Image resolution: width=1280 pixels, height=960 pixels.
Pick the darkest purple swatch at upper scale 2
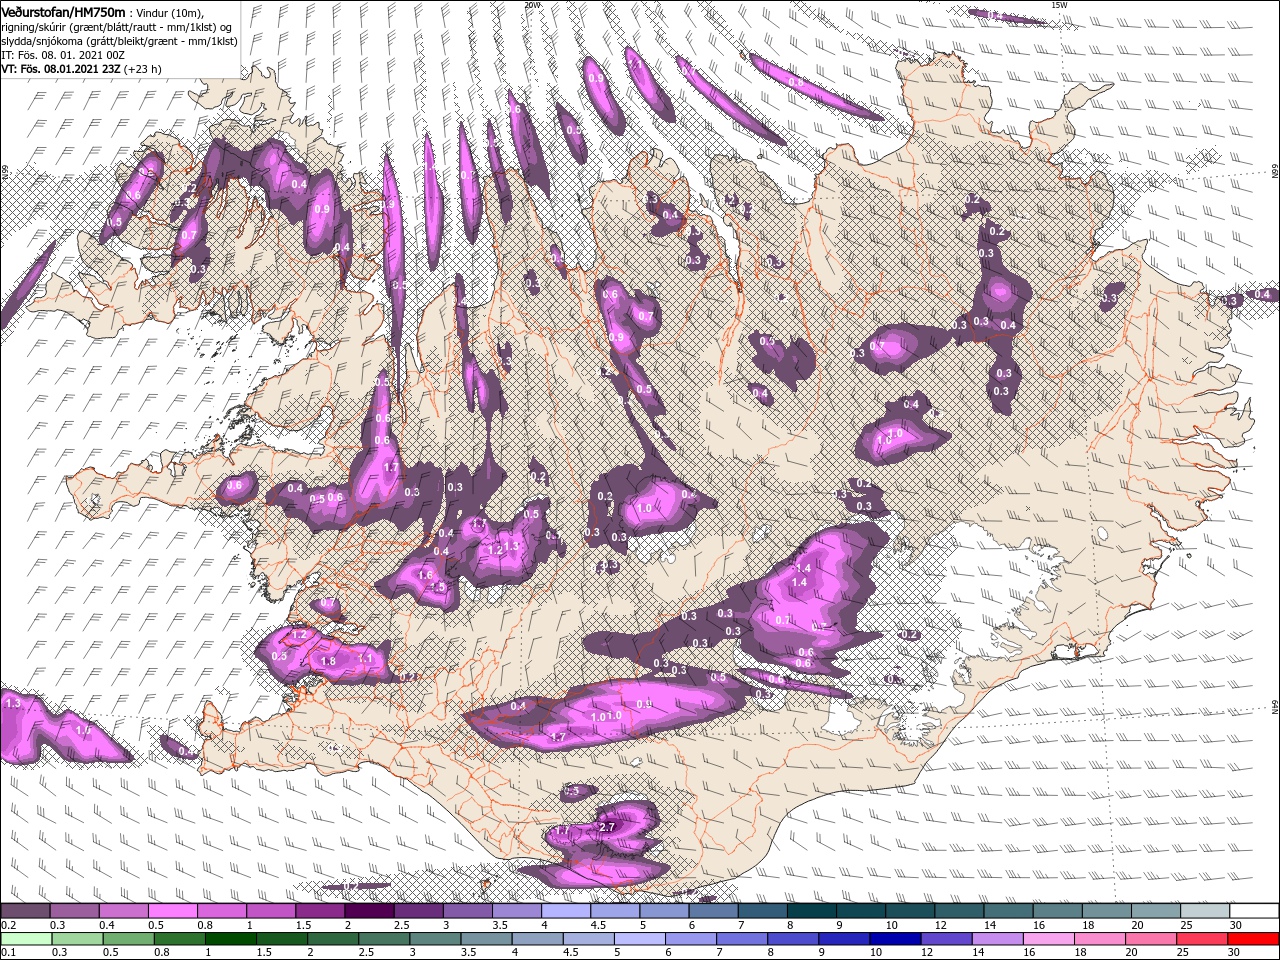point(369,911)
